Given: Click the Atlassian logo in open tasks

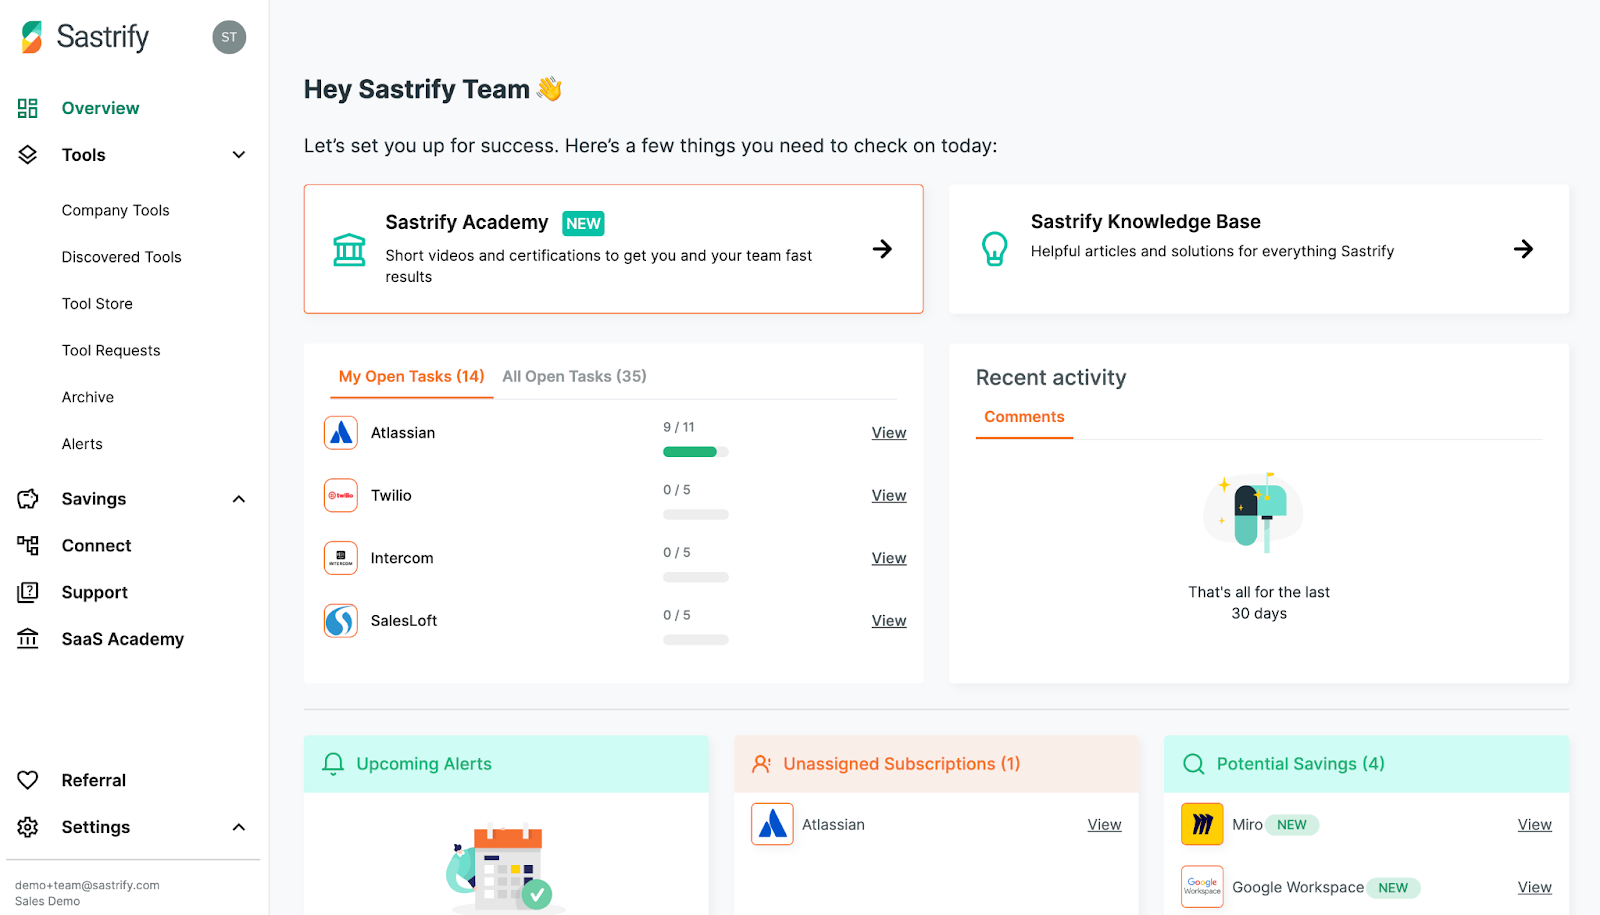Looking at the screenshot, I should tap(341, 433).
